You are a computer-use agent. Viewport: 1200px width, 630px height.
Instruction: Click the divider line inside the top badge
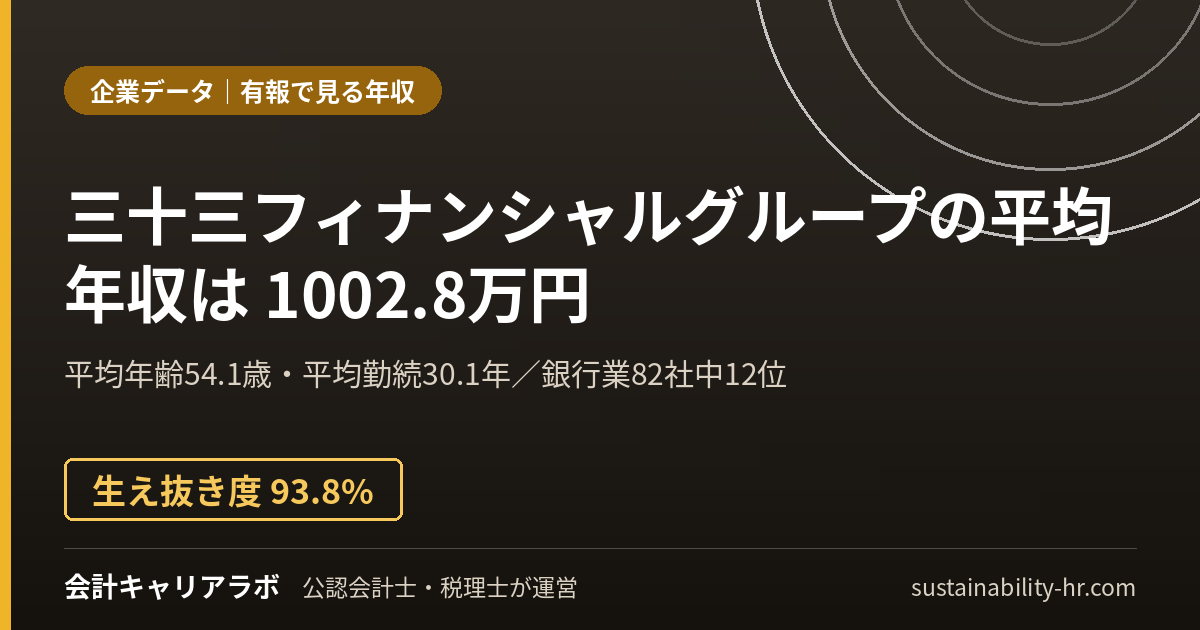tap(228, 92)
